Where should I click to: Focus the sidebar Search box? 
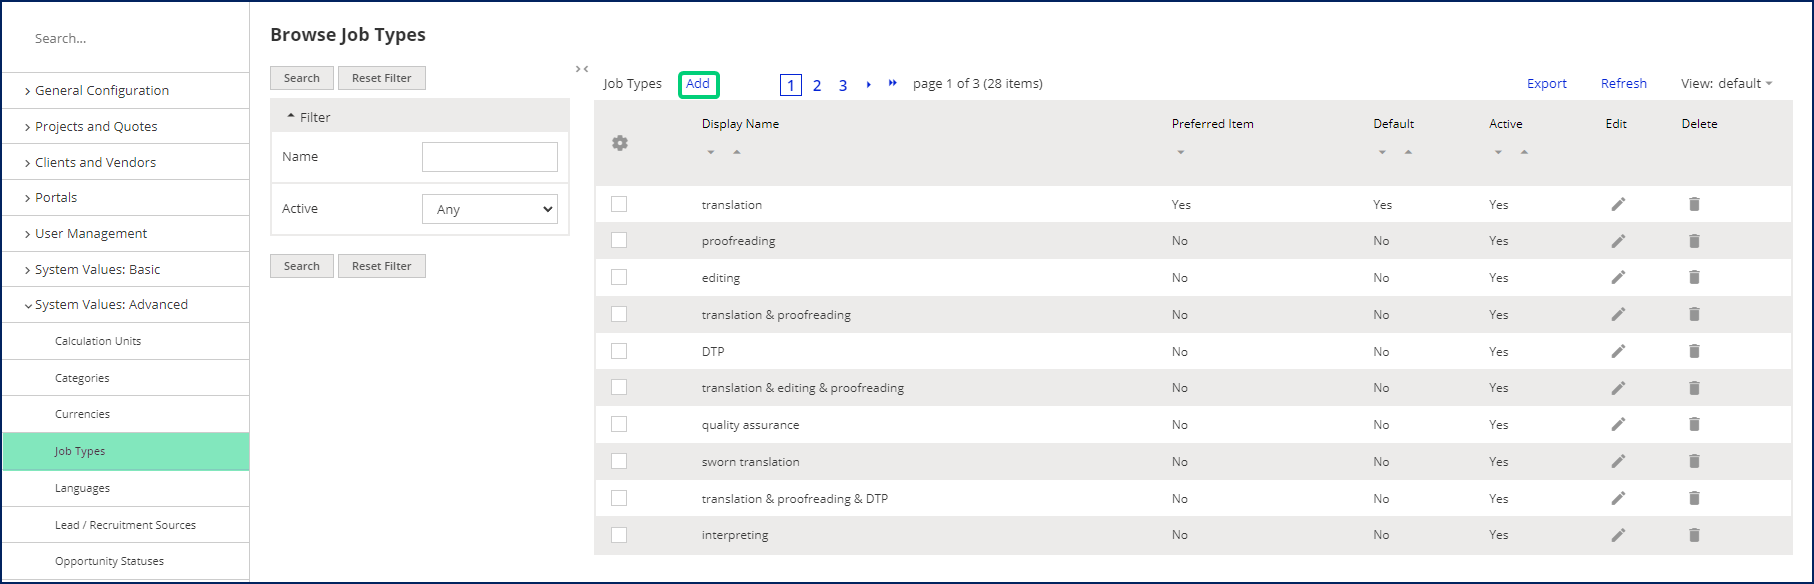[125, 38]
